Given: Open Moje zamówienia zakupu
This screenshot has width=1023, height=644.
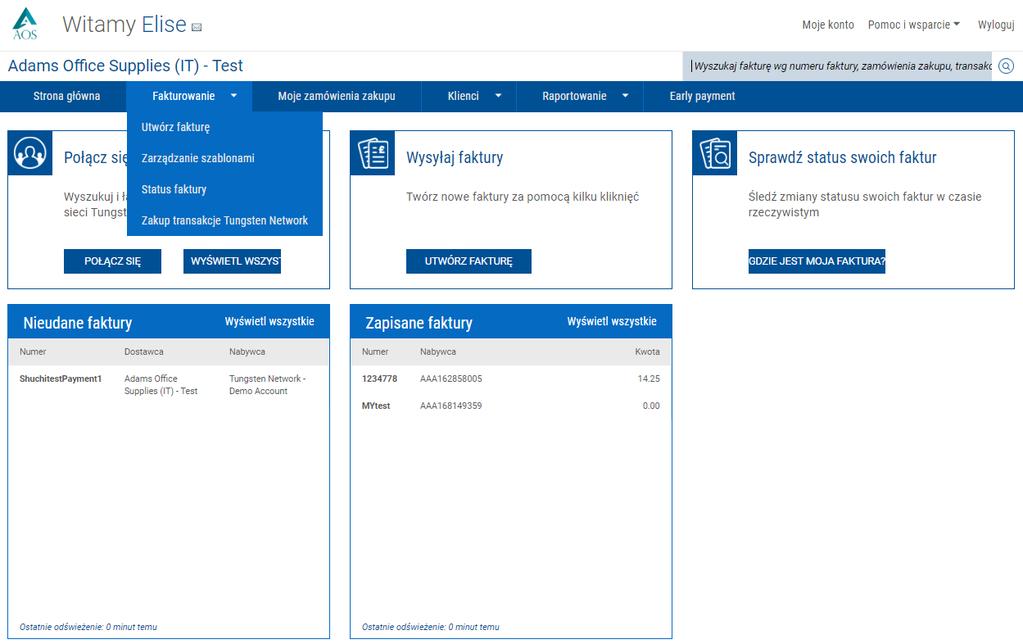Looking at the screenshot, I should tap(337, 96).
